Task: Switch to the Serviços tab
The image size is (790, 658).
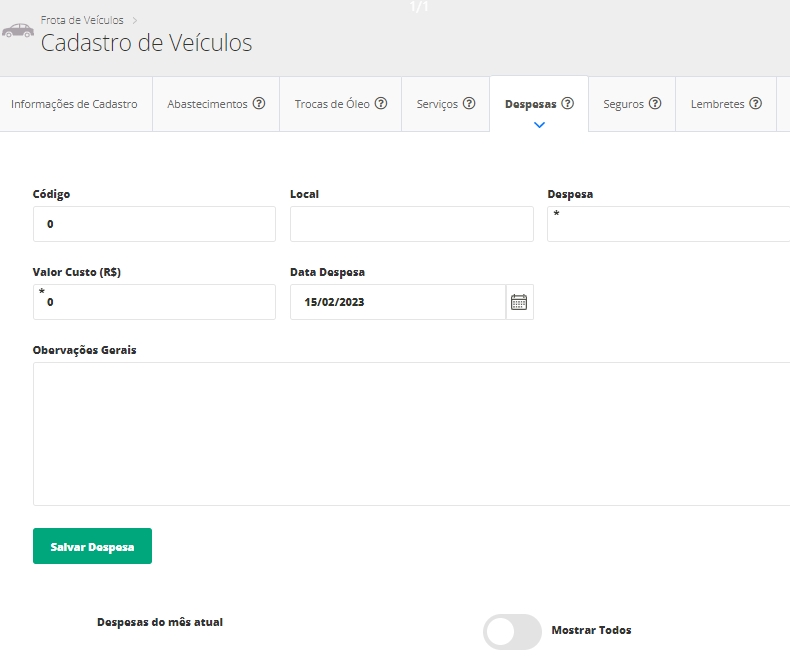Action: tap(445, 104)
